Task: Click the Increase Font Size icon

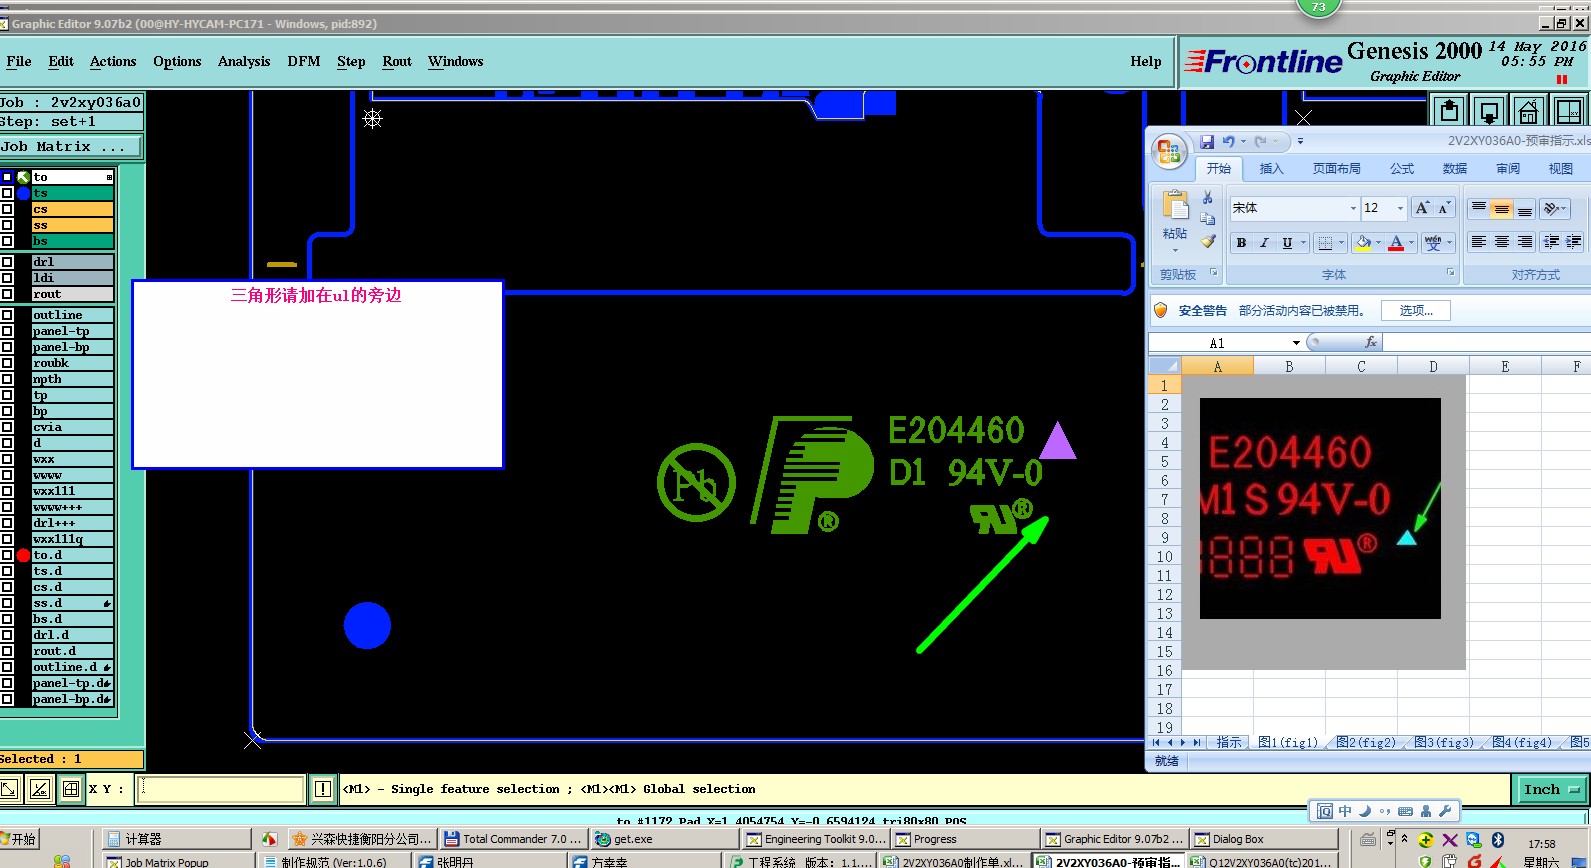Action: point(1422,208)
